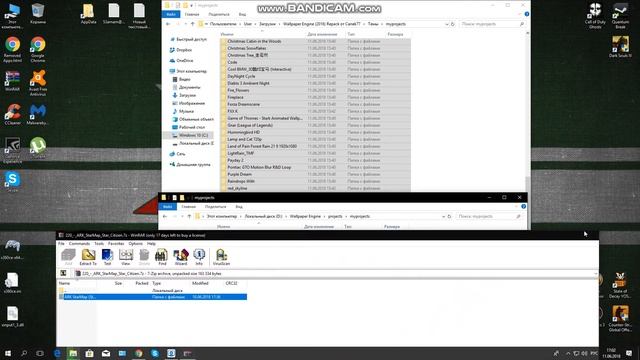Viewport: 640px width, 360px height.
Task: Click the WinRAR Find files icon
Action: tap(162, 257)
